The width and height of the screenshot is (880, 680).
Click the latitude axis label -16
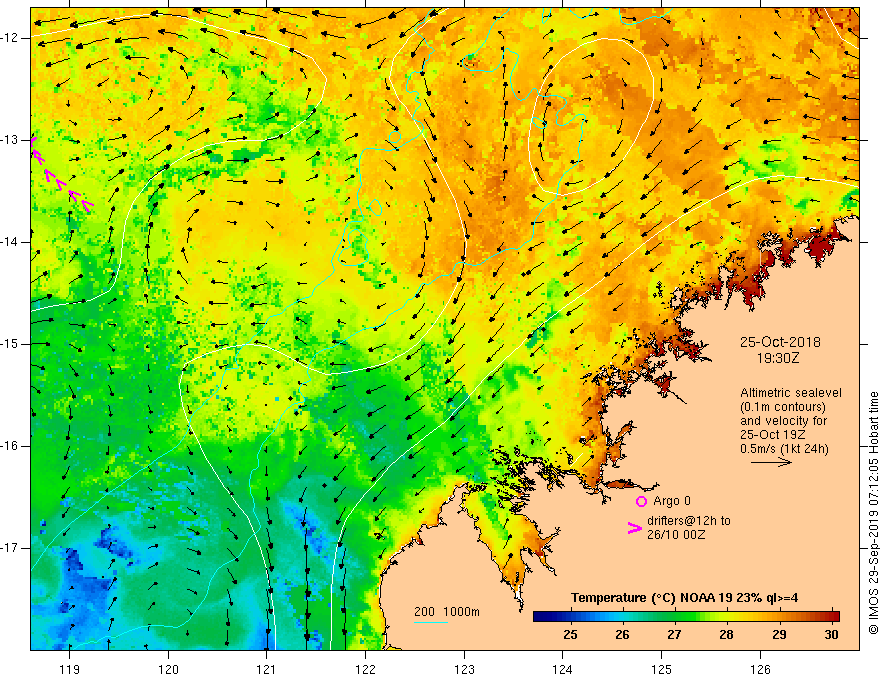10,446
